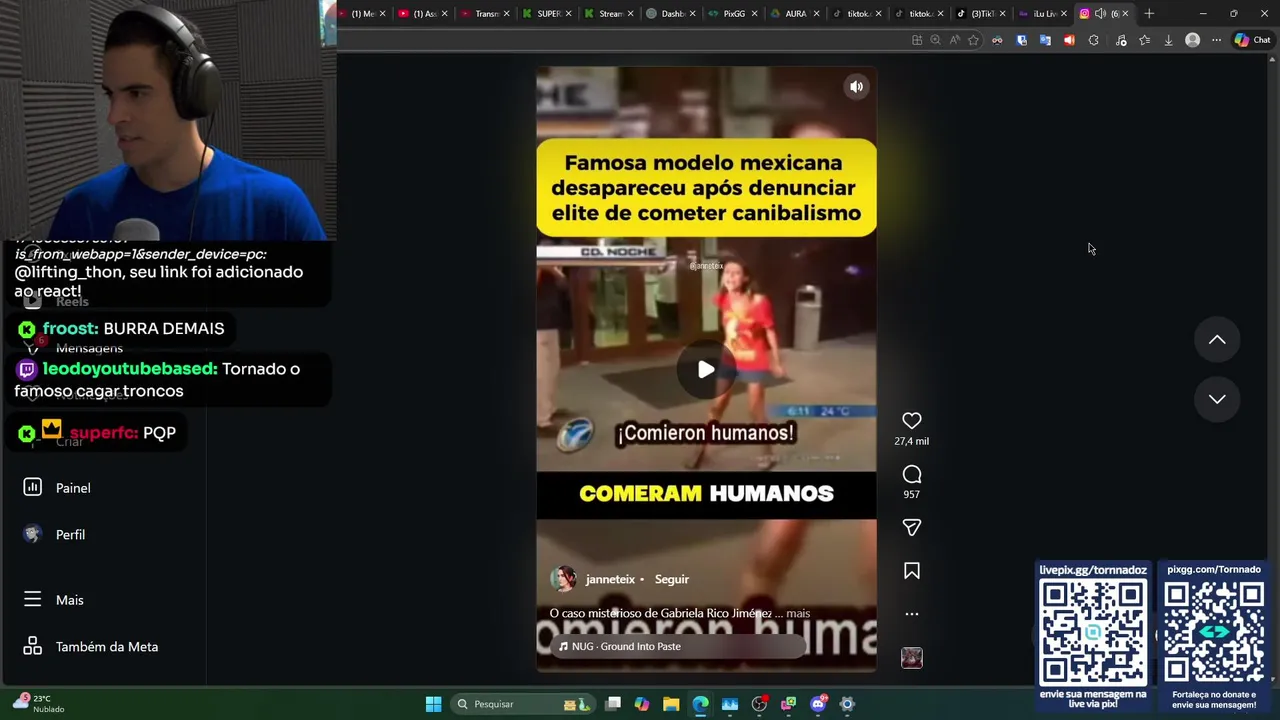This screenshot has width=1280, height=720.
Task: Go to the previous reel
Action: click(1217, 340)
